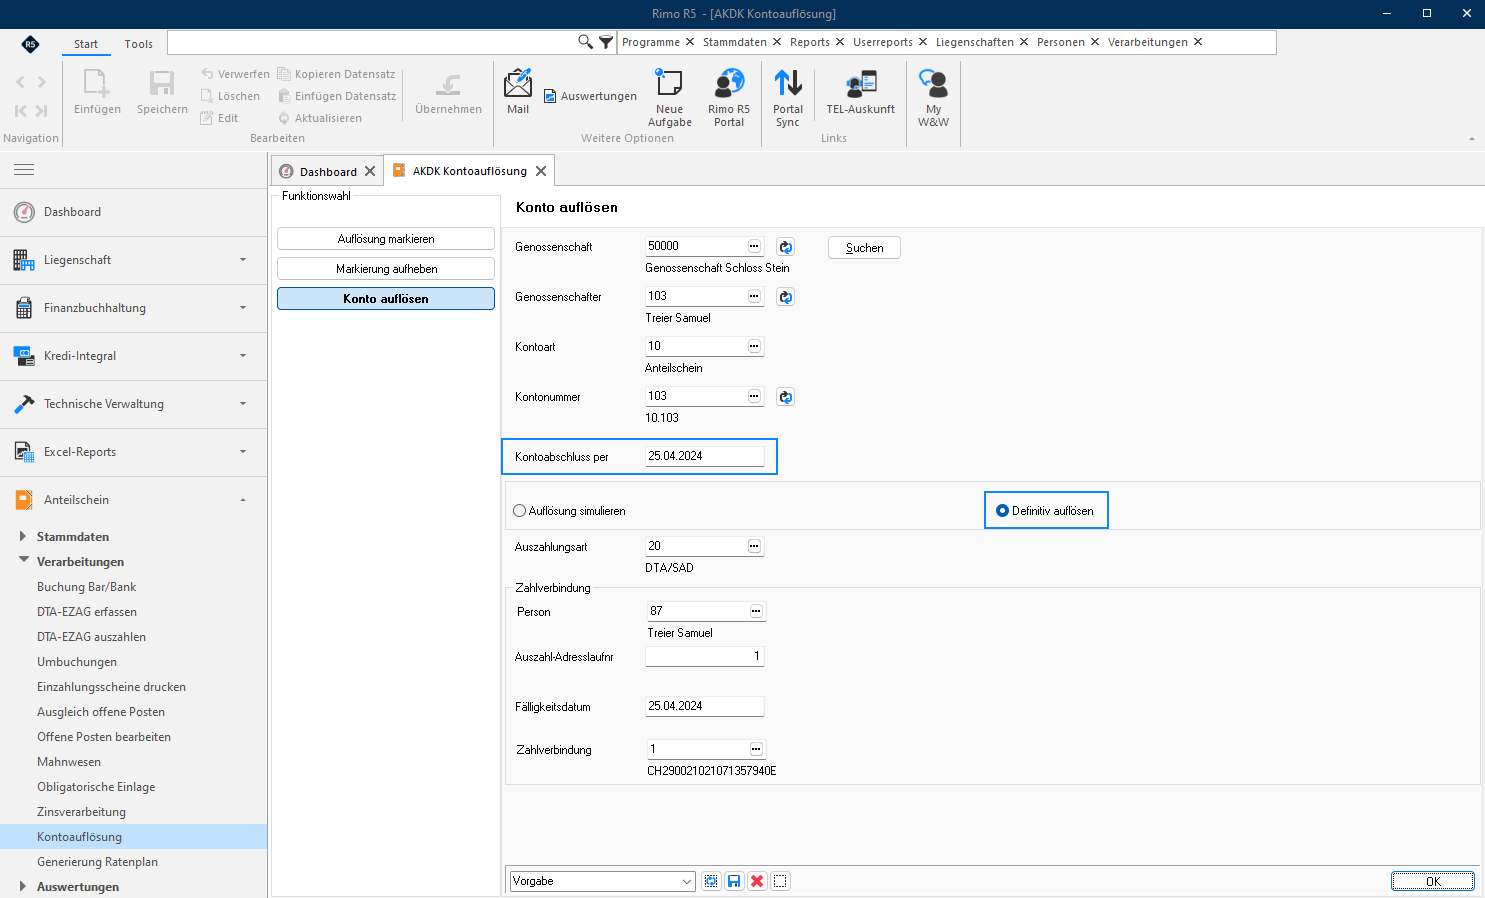The height and width of the screenshot is (898, 1485).
Task: Open My W&W from the ribbon
Action: pos(933,97)
